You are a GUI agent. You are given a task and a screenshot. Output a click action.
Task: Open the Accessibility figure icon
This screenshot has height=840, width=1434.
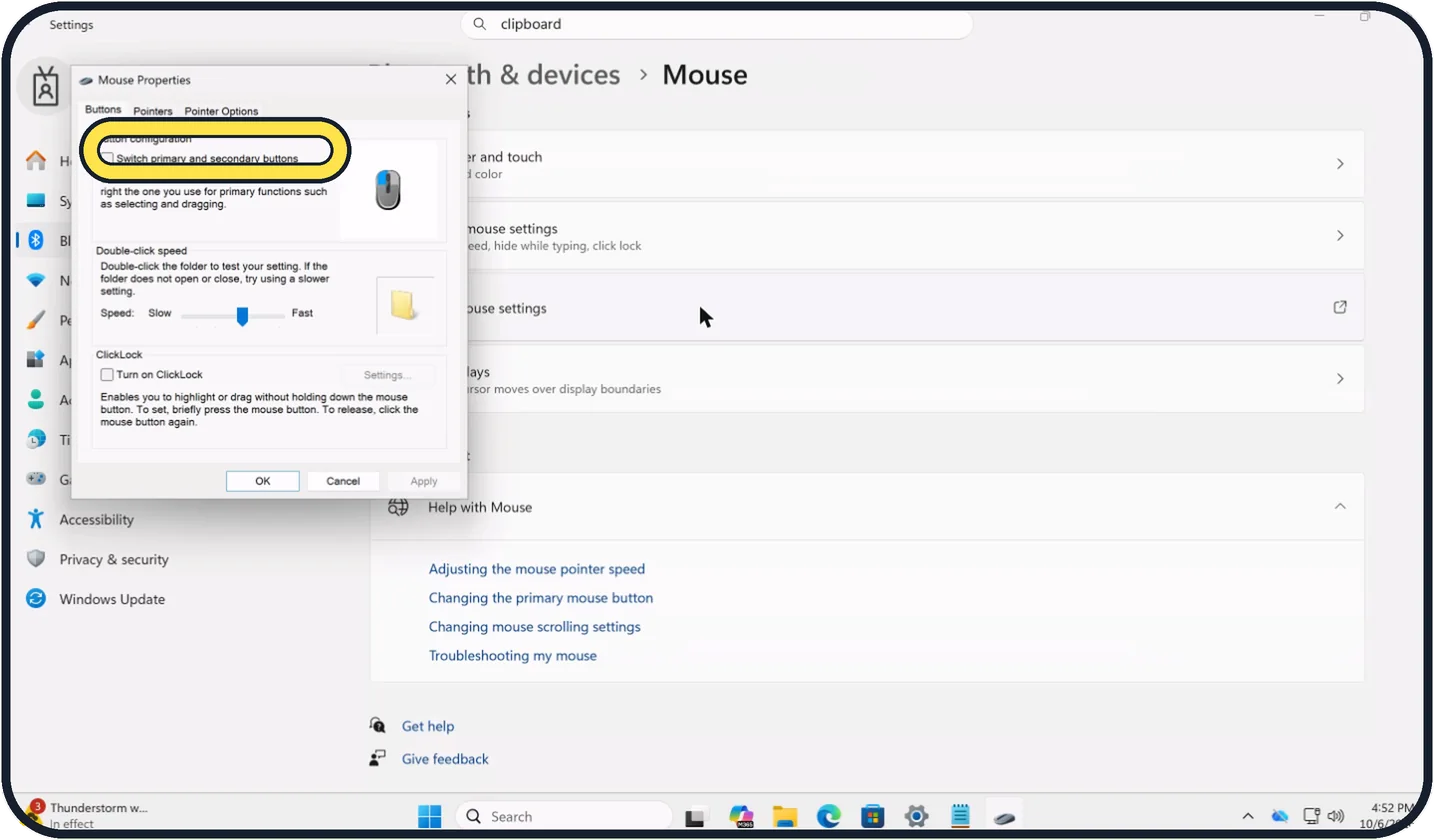[x=36, y=519]
